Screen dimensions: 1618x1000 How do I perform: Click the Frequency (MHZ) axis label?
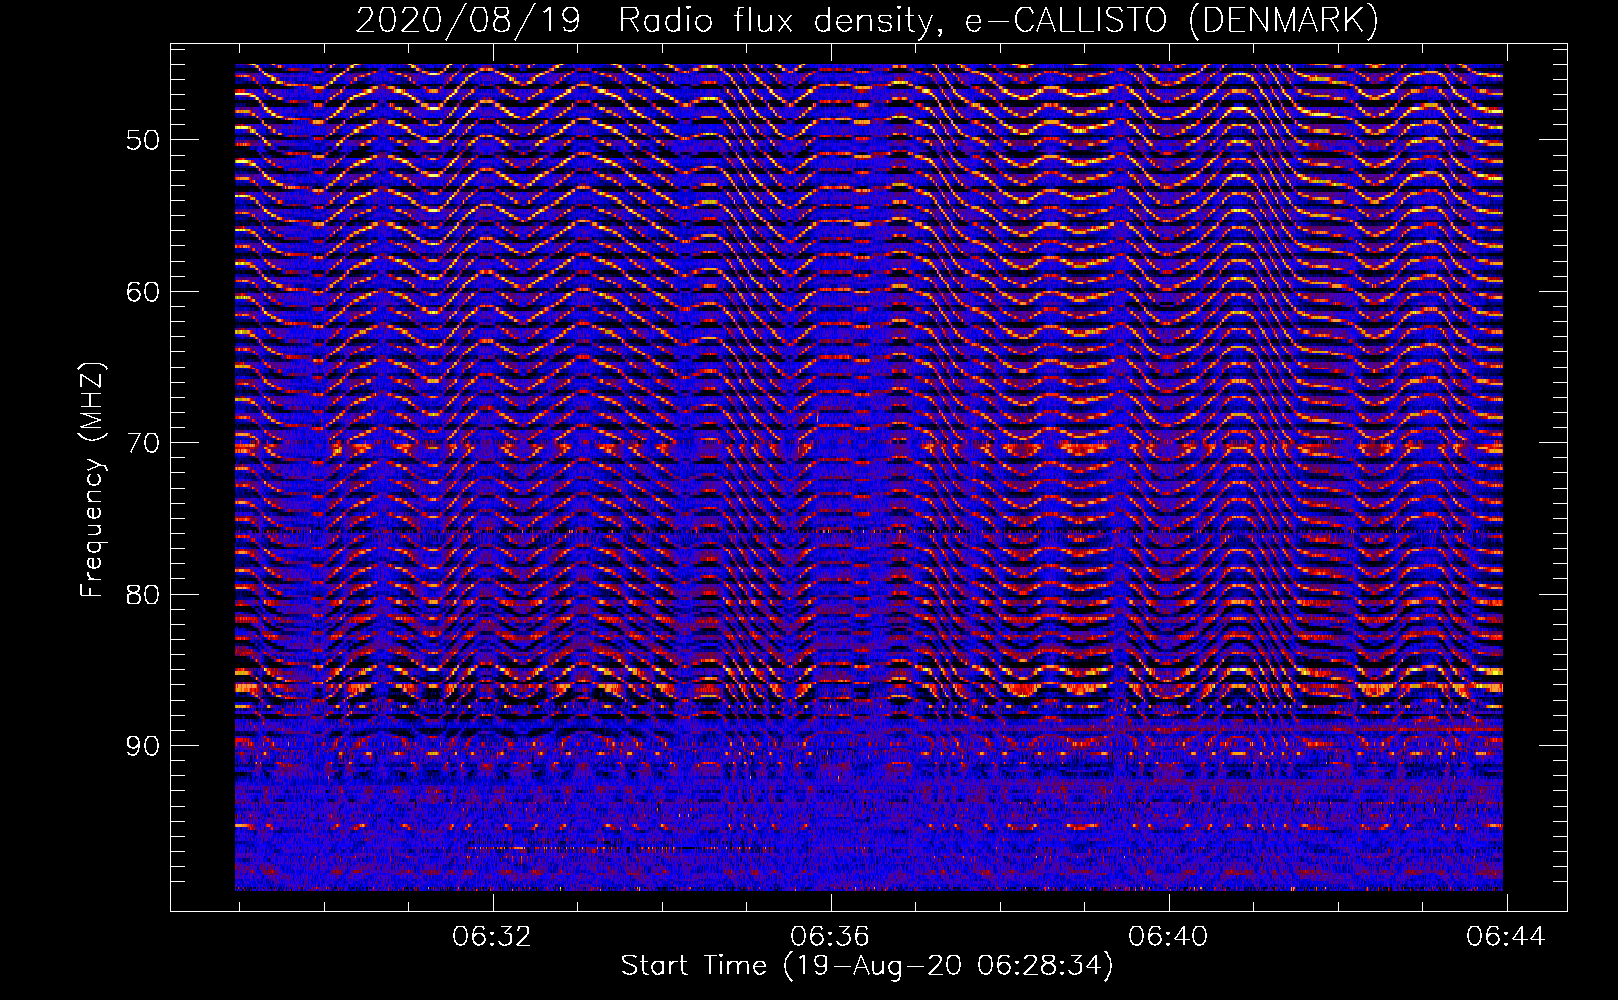[92, 480]
